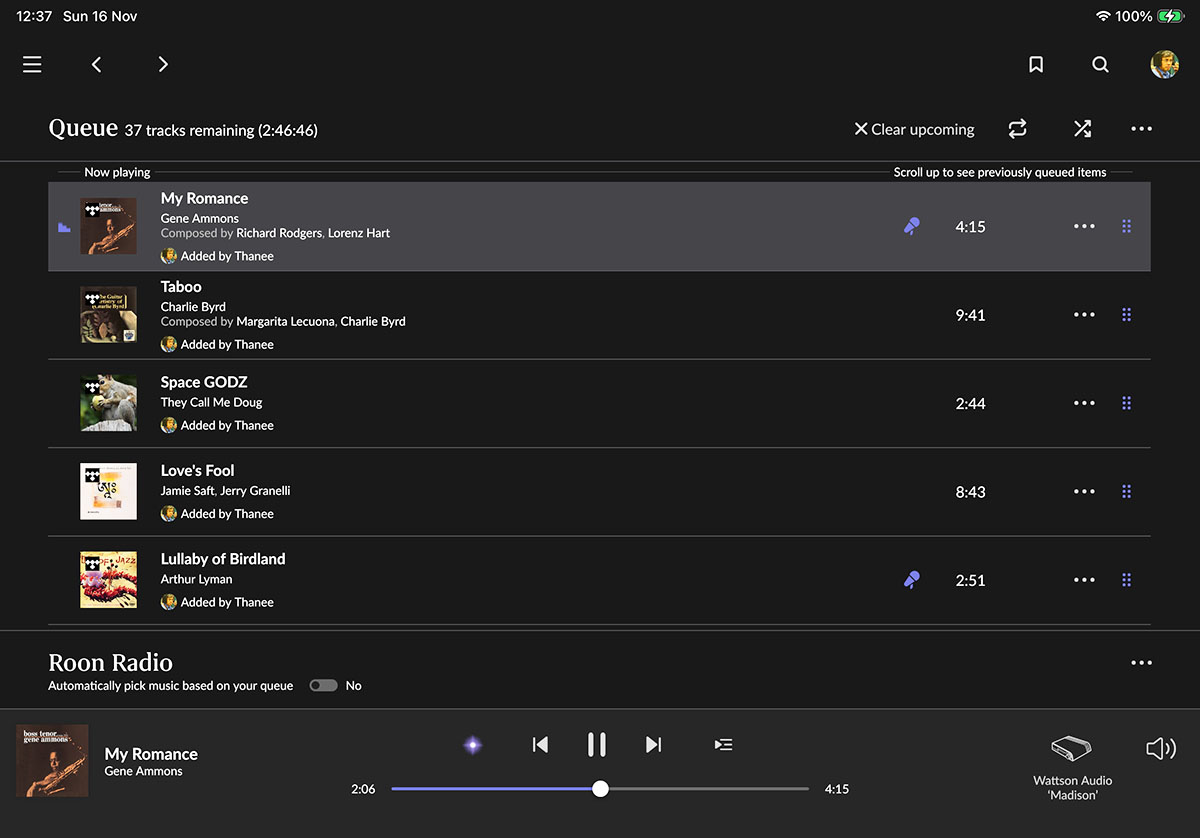
Task: Click Lullaby of Birdland cover thumbnail
Action: (x=108, y=580)
